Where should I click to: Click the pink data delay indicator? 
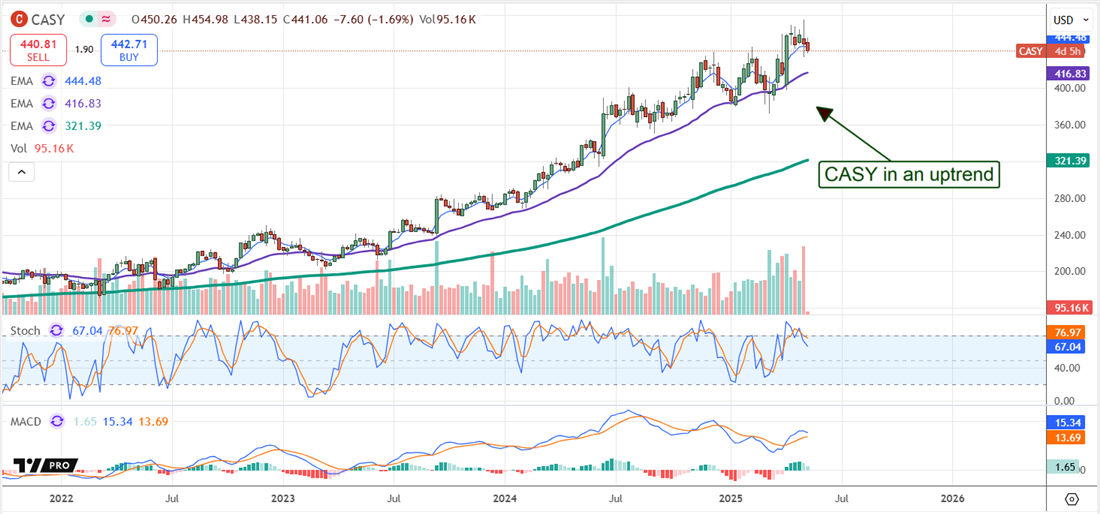pyautogui.click(x=107, y=18)
